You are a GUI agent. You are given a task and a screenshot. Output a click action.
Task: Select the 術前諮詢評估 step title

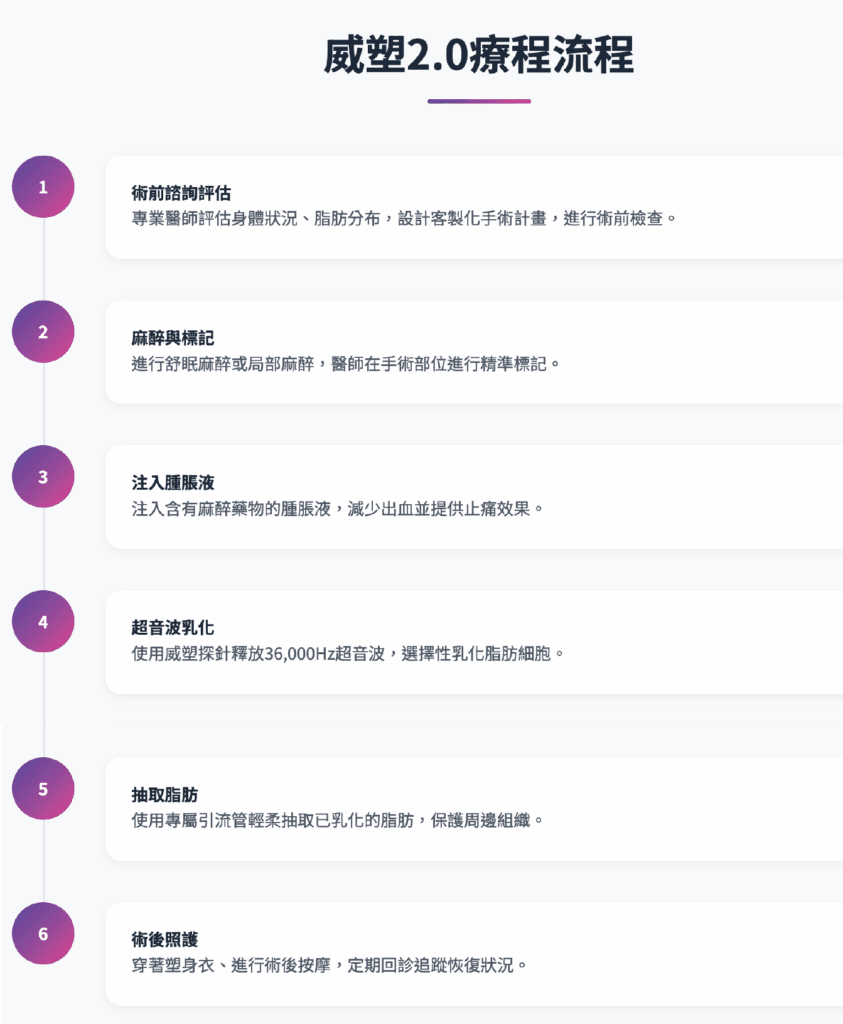pos(181,192)
